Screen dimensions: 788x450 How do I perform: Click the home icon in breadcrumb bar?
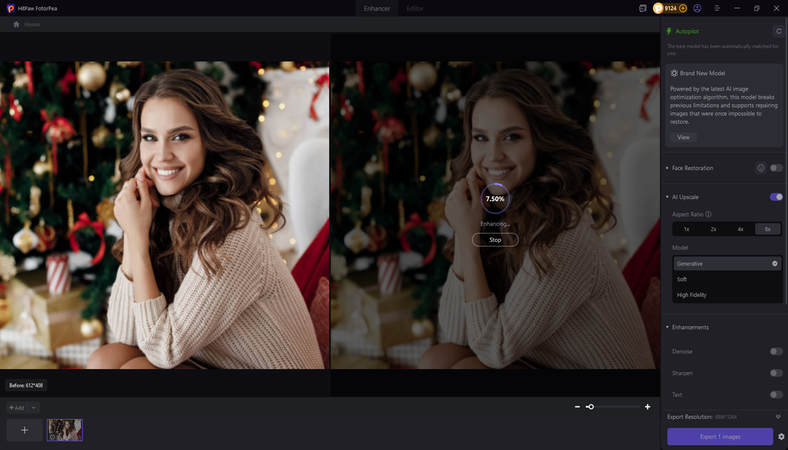16,24
